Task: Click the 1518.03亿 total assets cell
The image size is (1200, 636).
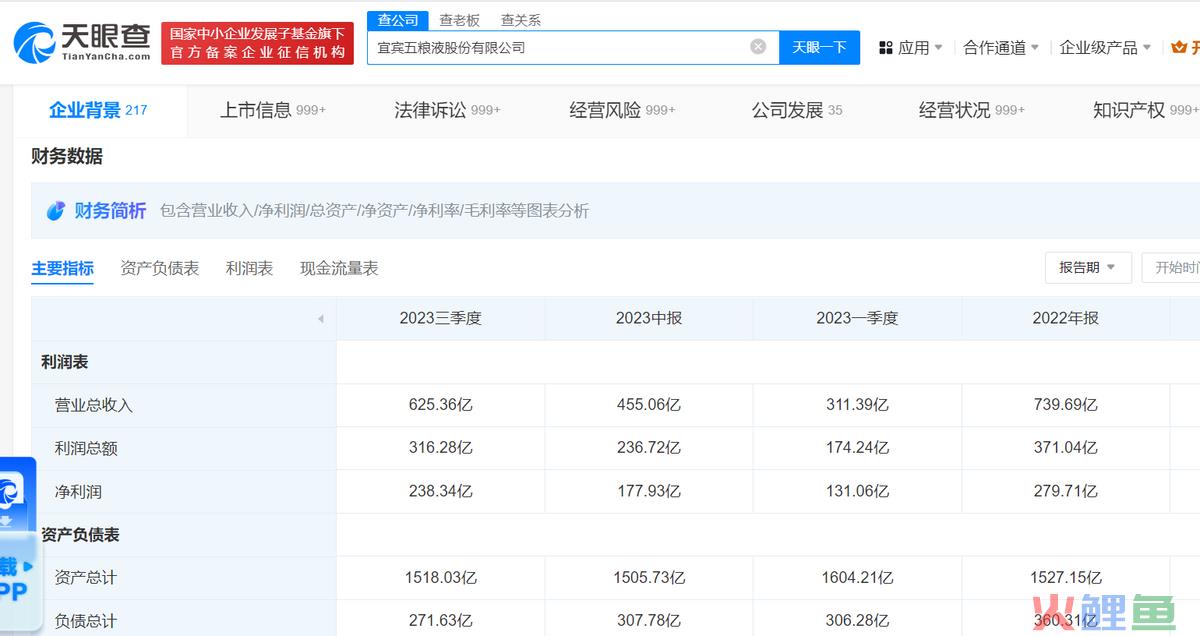Action: click(440, 577)
